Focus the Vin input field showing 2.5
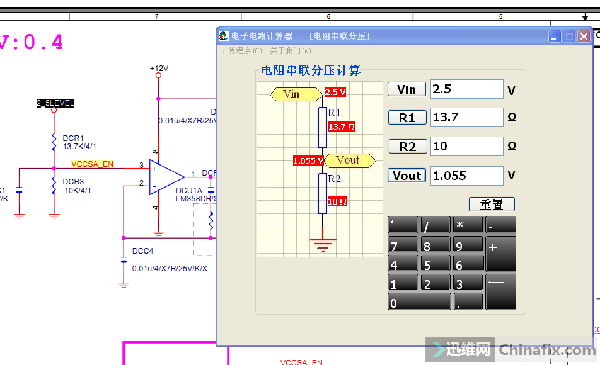Screen dimensions: 600x365 click(x=466, y=89)
